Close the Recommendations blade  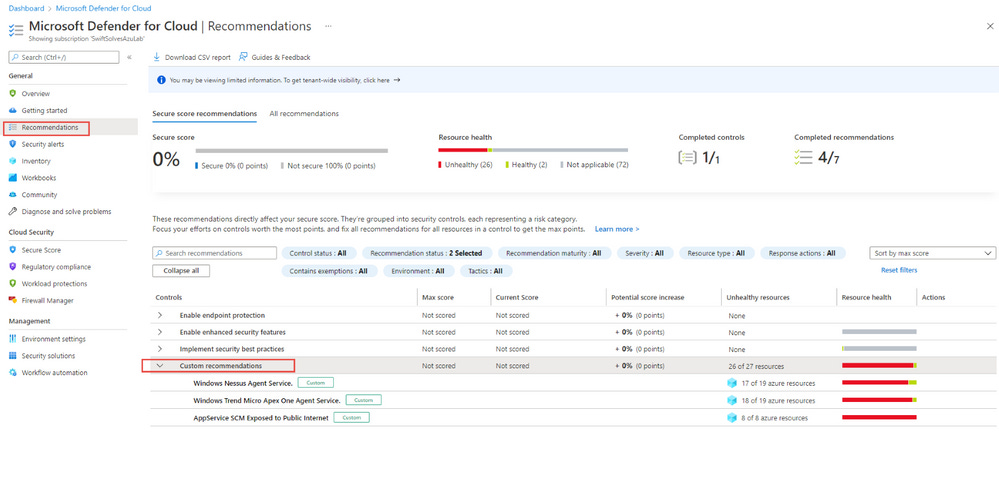(x=989, y=26)
